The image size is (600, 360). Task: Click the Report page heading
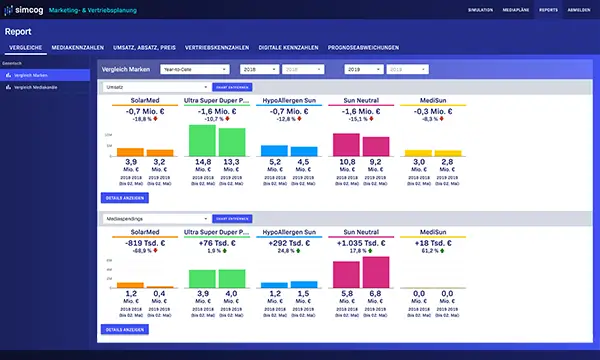pyautogui.click(x=18, y=32)
